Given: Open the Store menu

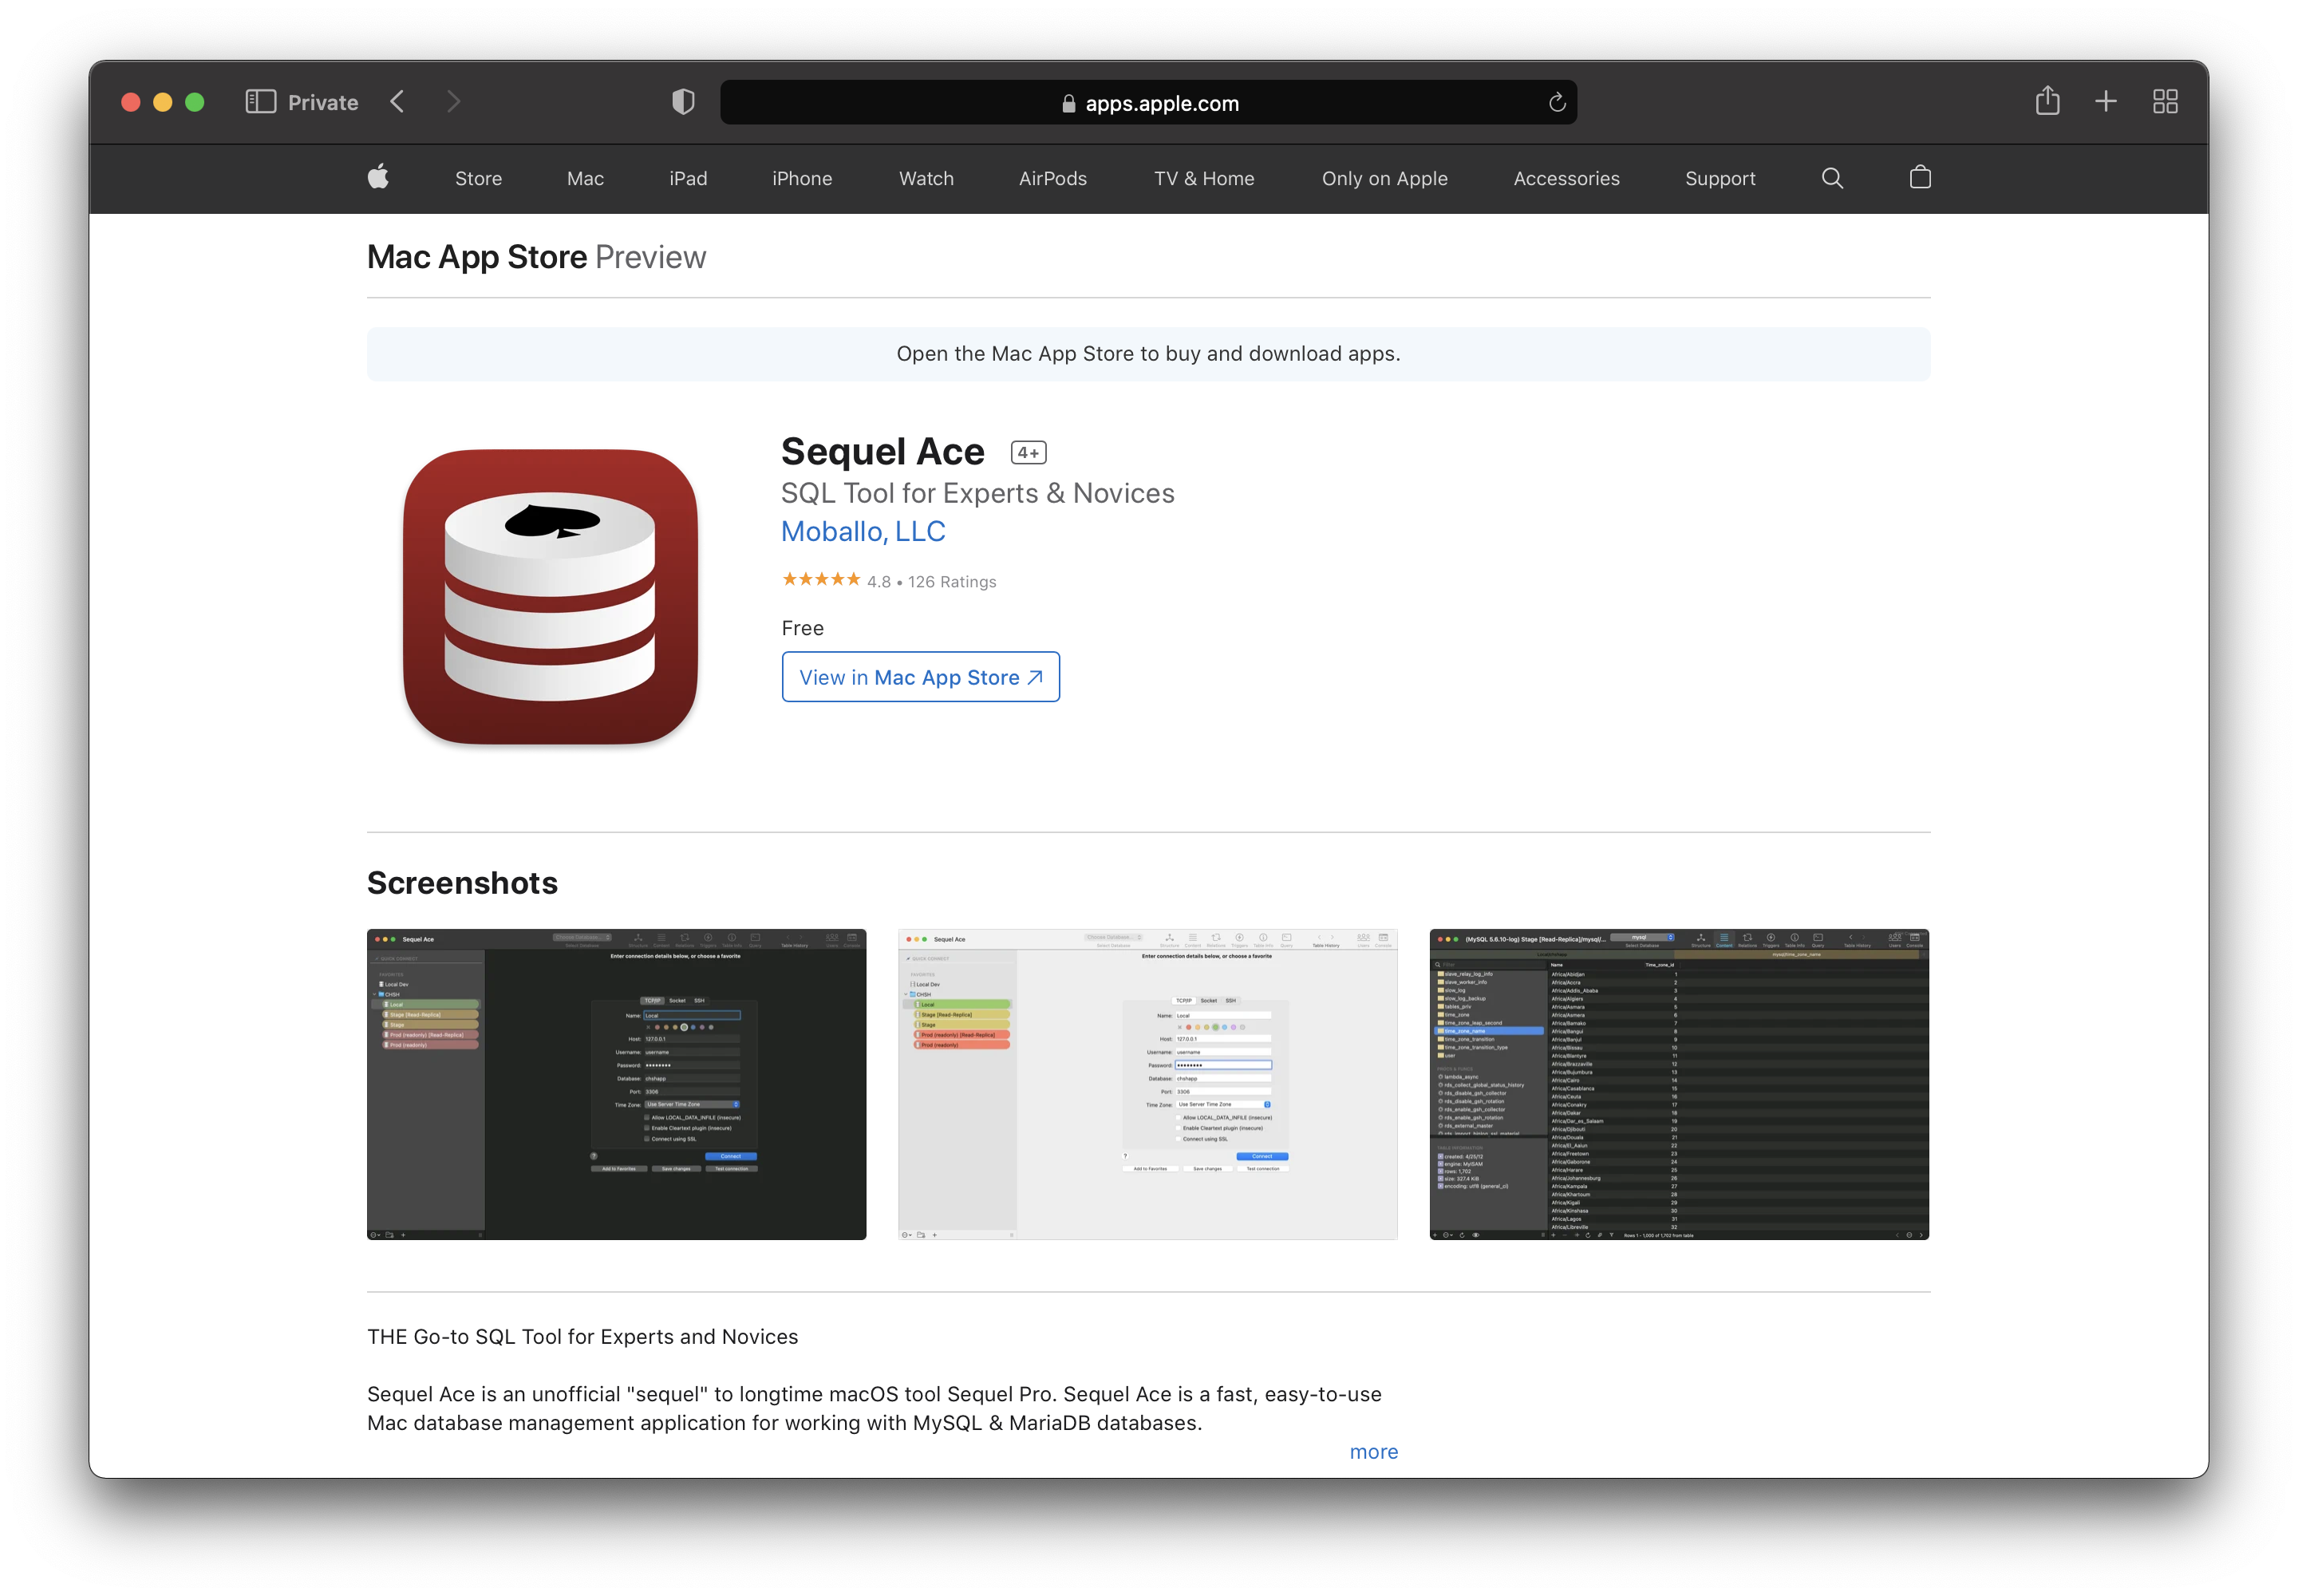Looking at the screenshot, I should (478, 179).
